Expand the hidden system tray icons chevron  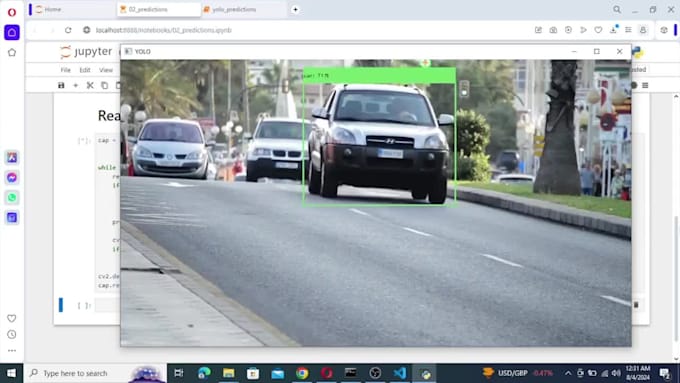[568, 373]
